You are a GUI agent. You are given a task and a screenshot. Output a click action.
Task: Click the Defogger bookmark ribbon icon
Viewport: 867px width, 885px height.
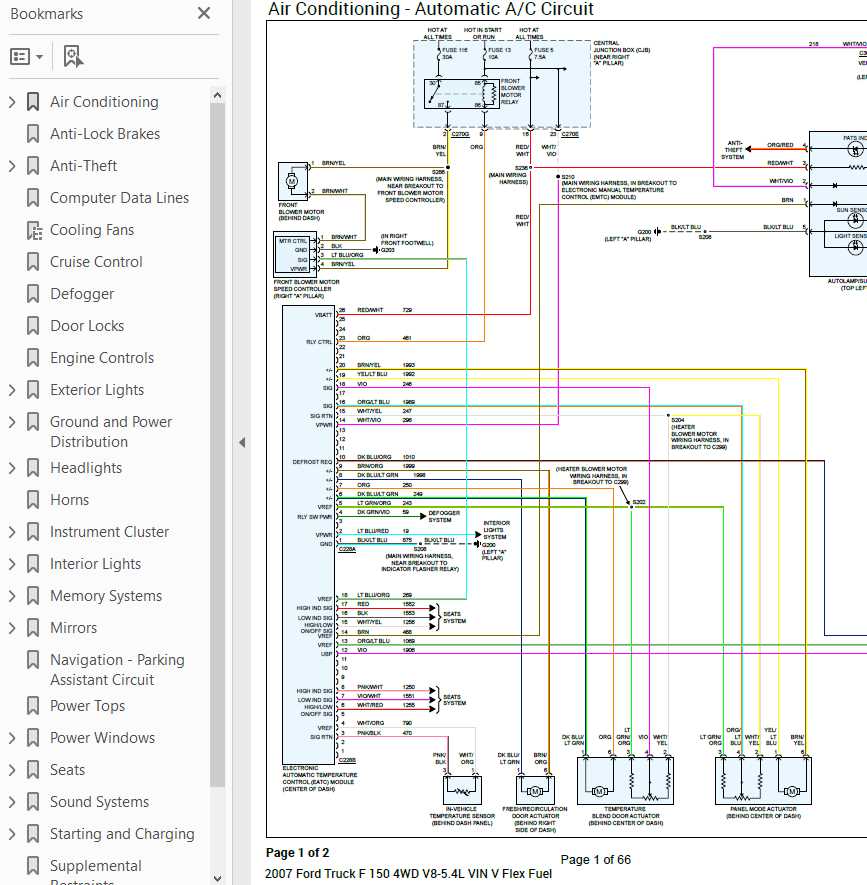(33, 294)
